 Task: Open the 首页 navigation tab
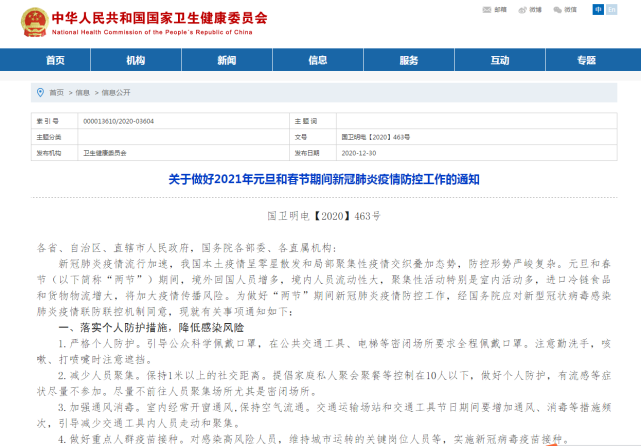click(x=55, y=61)
